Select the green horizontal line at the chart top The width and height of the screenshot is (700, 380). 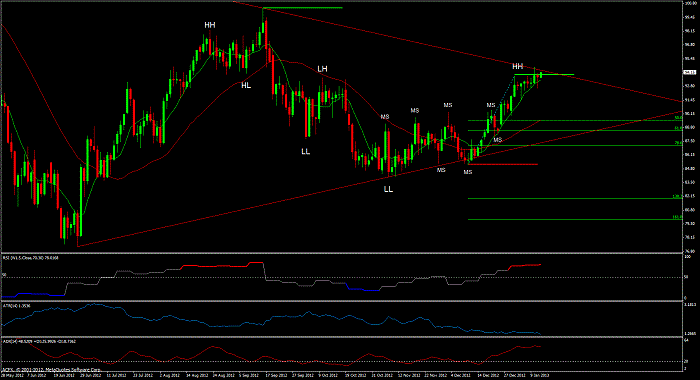[x=303, y=8]
